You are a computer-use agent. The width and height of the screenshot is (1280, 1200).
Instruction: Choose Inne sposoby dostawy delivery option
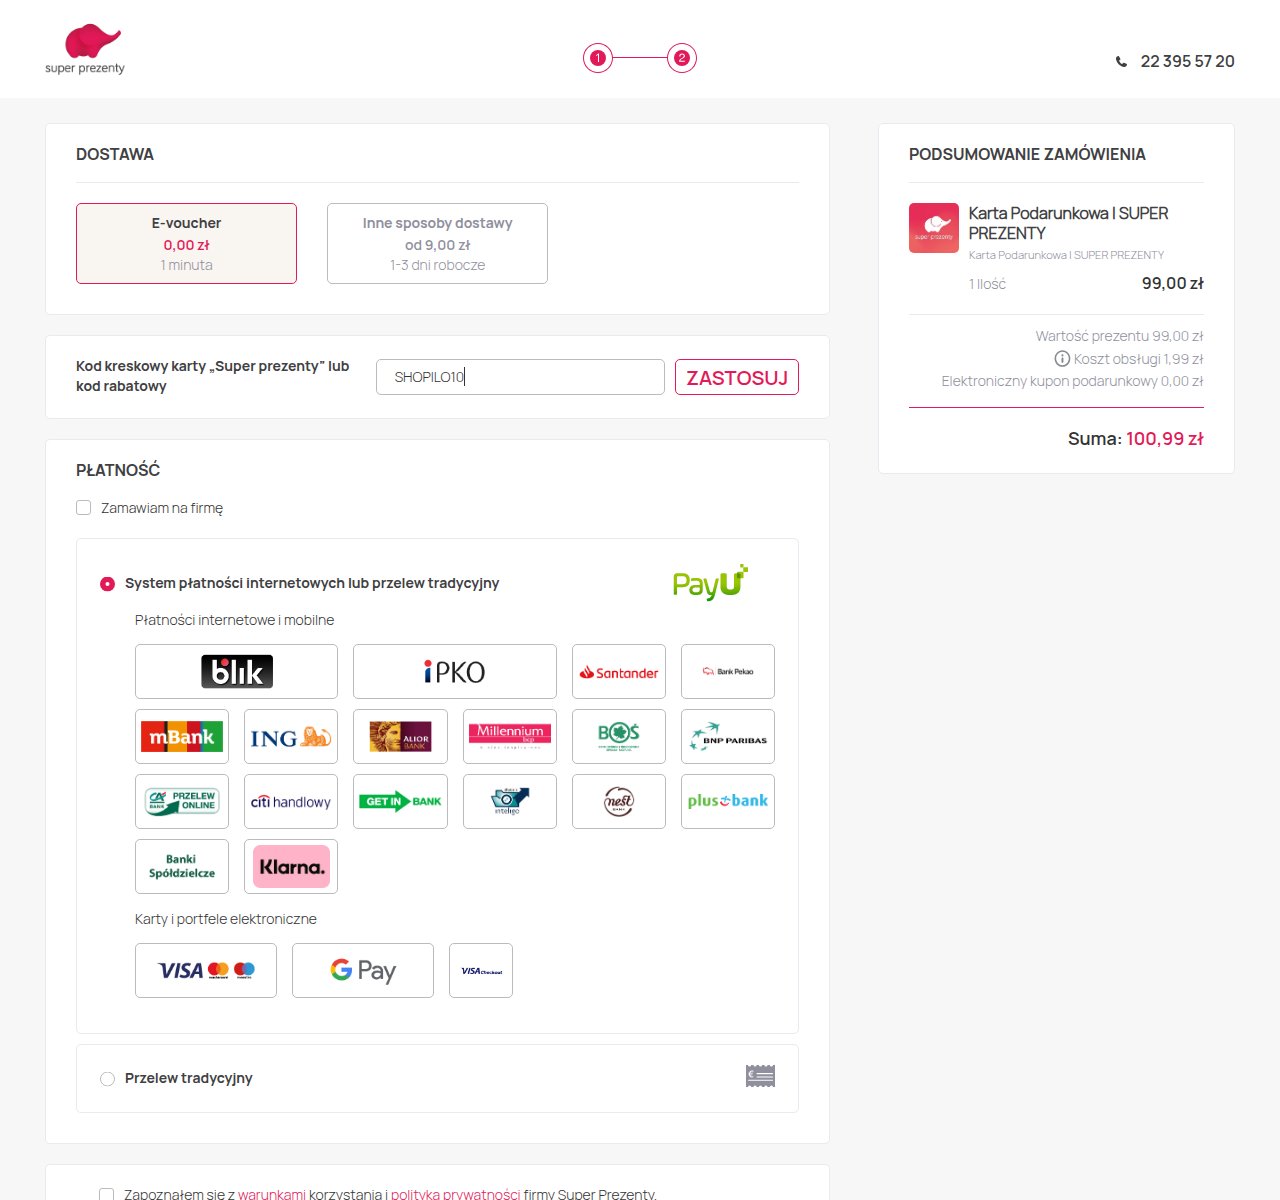437,243
